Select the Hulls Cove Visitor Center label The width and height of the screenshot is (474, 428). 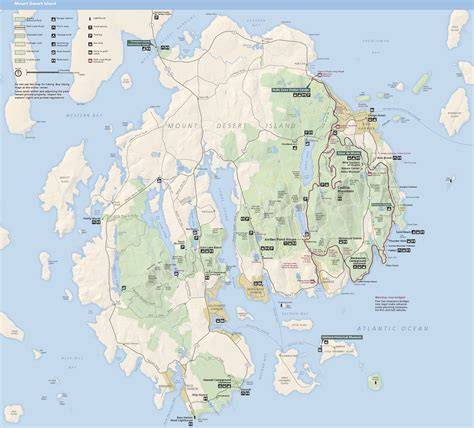tap(291, 90)
